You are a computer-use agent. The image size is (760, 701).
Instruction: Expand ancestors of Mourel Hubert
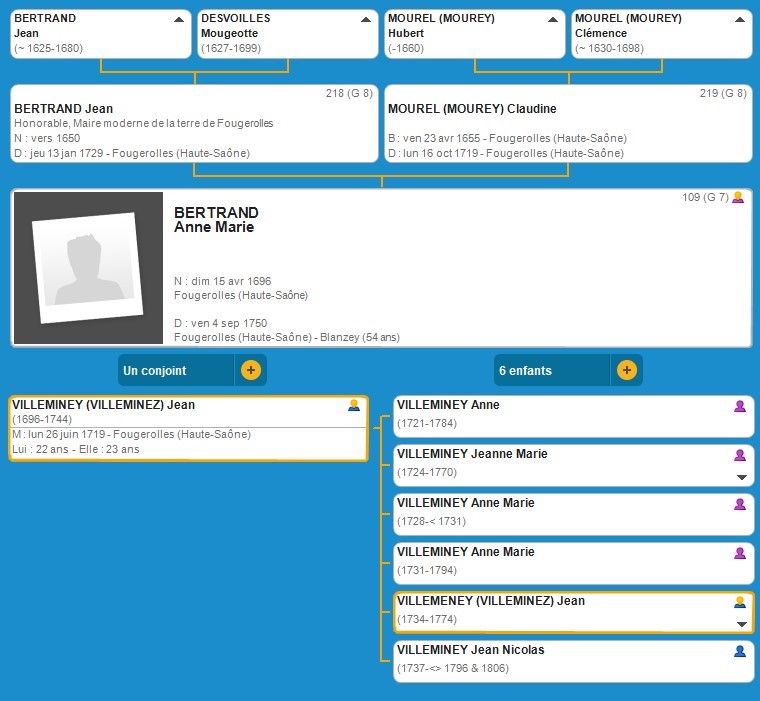(x=551, y=19)
